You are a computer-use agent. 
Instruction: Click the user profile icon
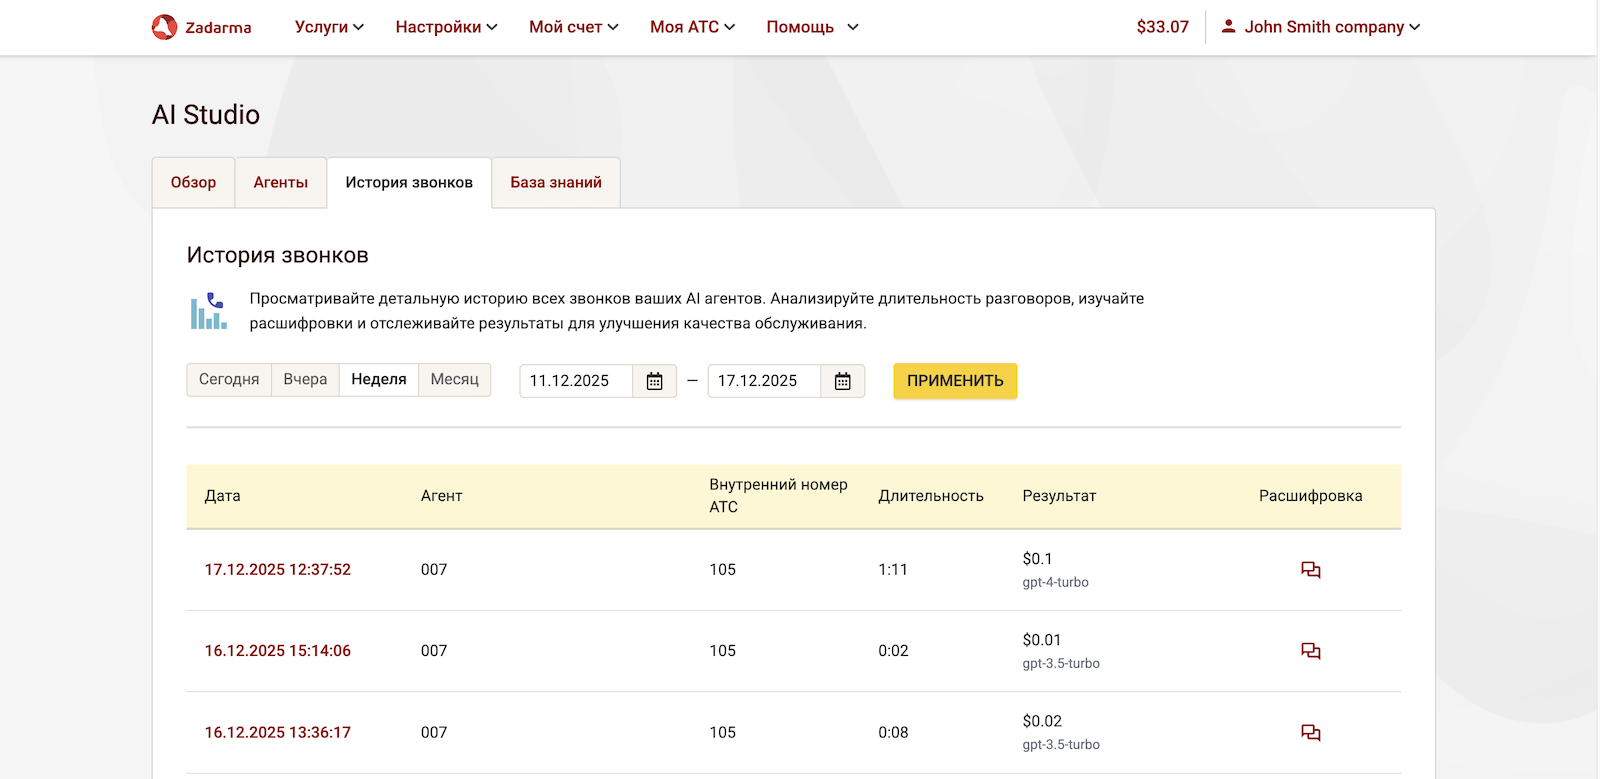(1228, 27)
